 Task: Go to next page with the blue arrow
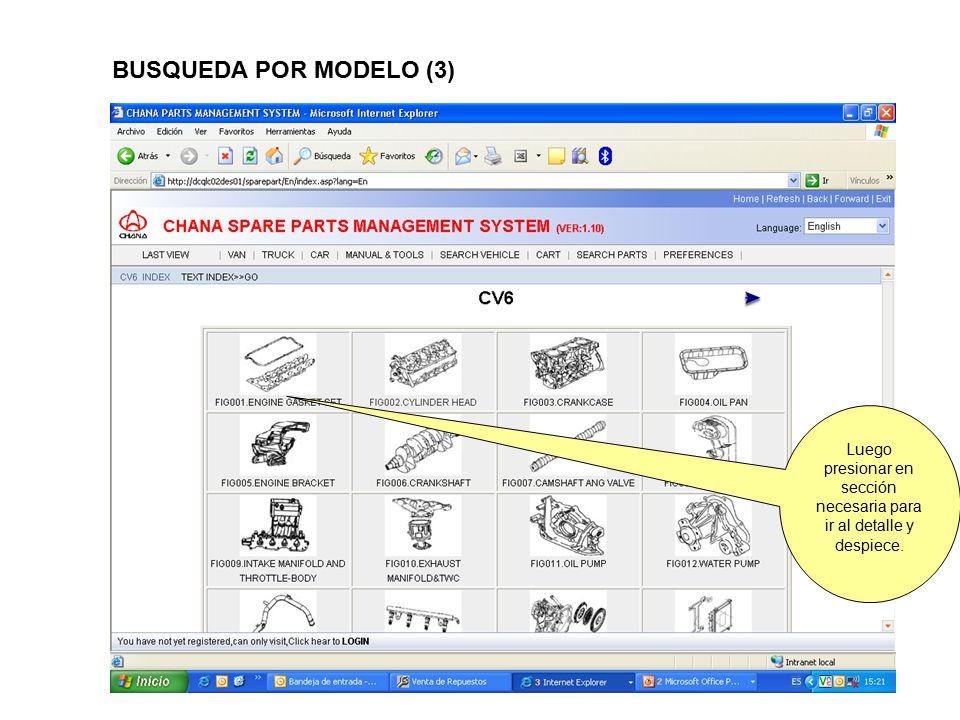(x=752, y=298)
